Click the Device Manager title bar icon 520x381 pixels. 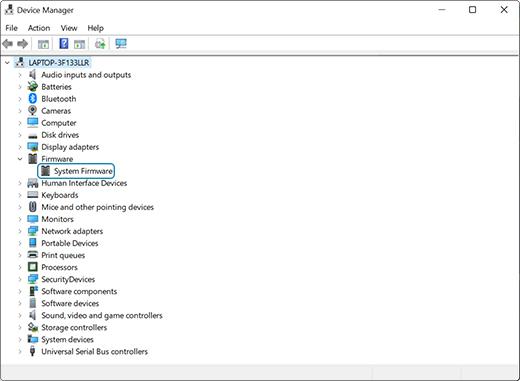point(9,10)
